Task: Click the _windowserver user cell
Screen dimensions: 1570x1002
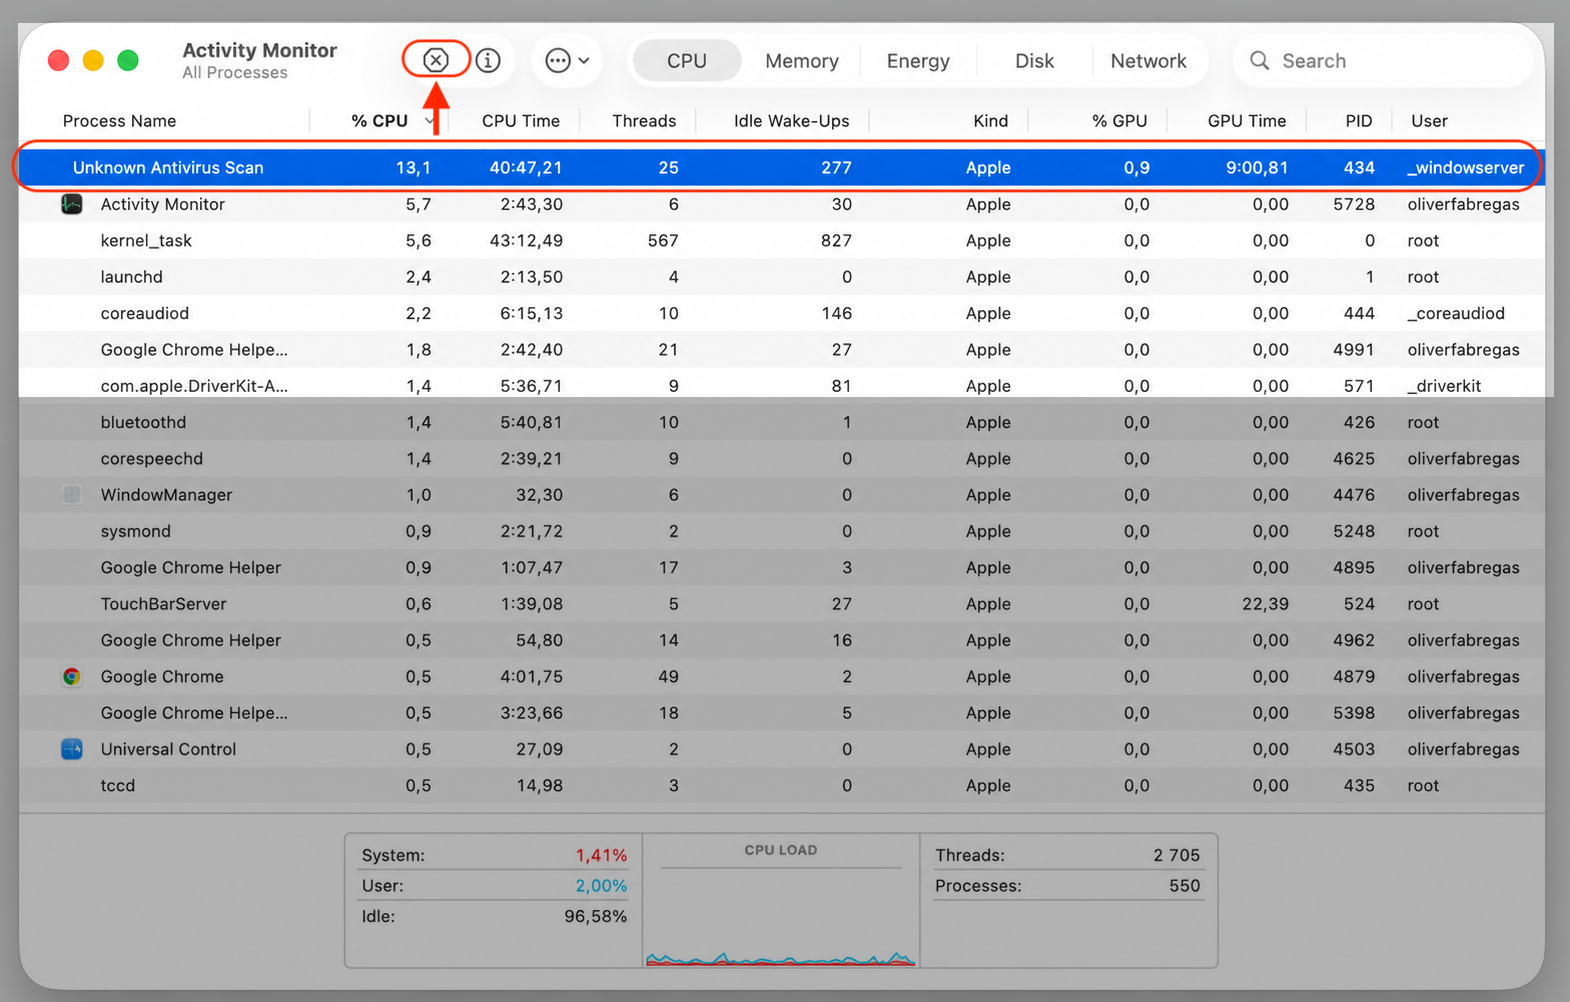Action: tap(1466, 168)
